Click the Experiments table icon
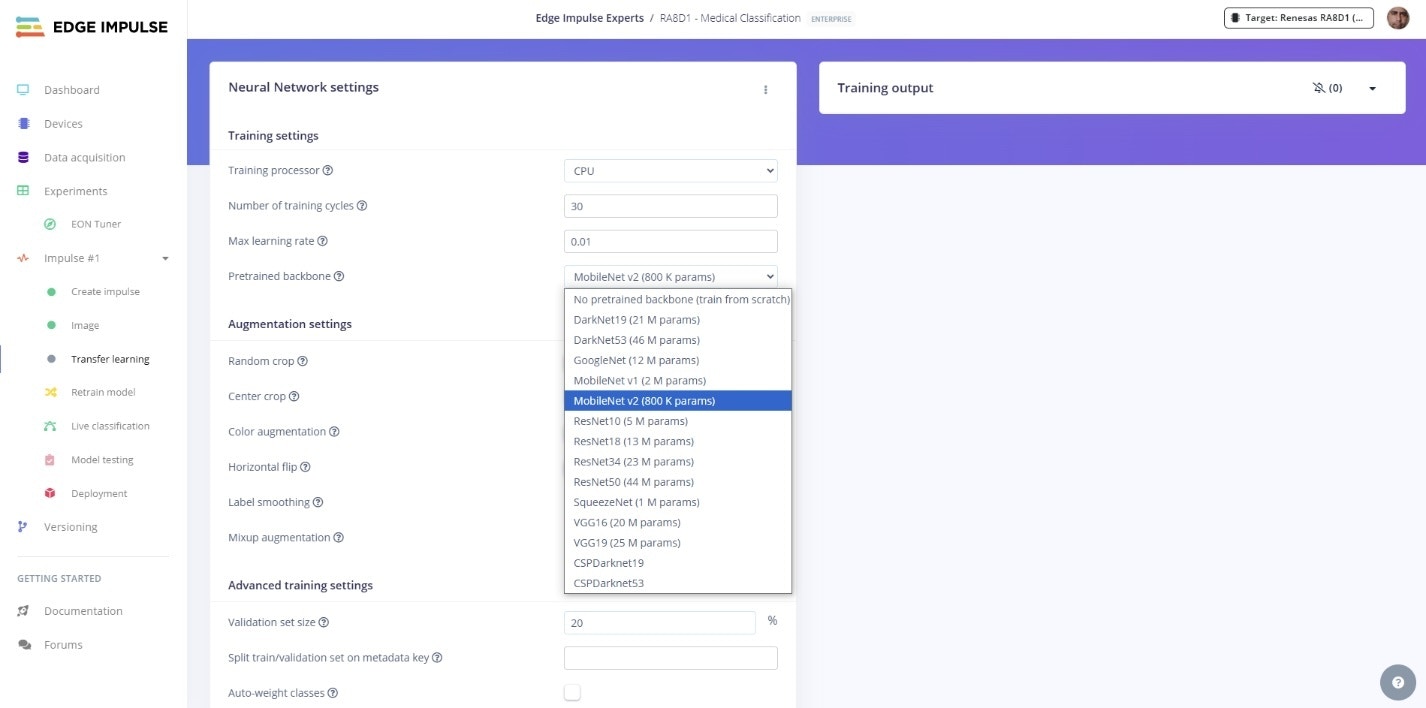Screen dimensions: 1426x708 [x=23, y=191]
